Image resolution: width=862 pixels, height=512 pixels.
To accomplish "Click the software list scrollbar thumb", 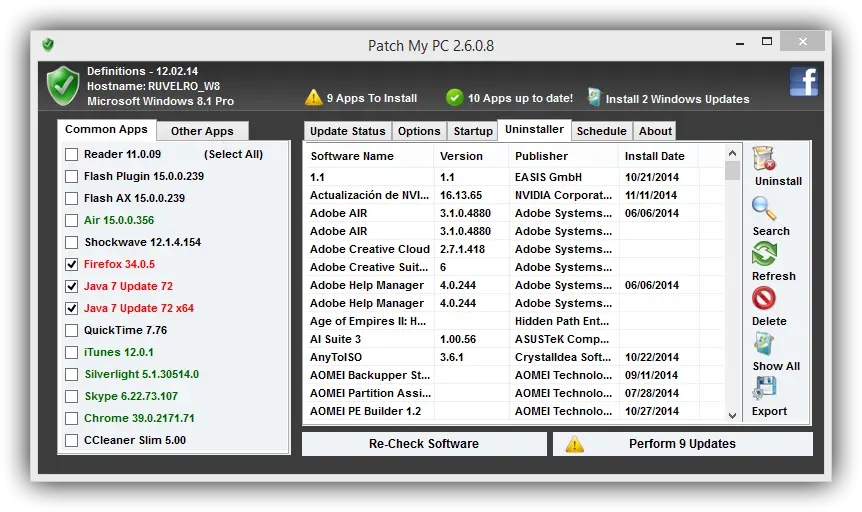I will coord(732,170).
